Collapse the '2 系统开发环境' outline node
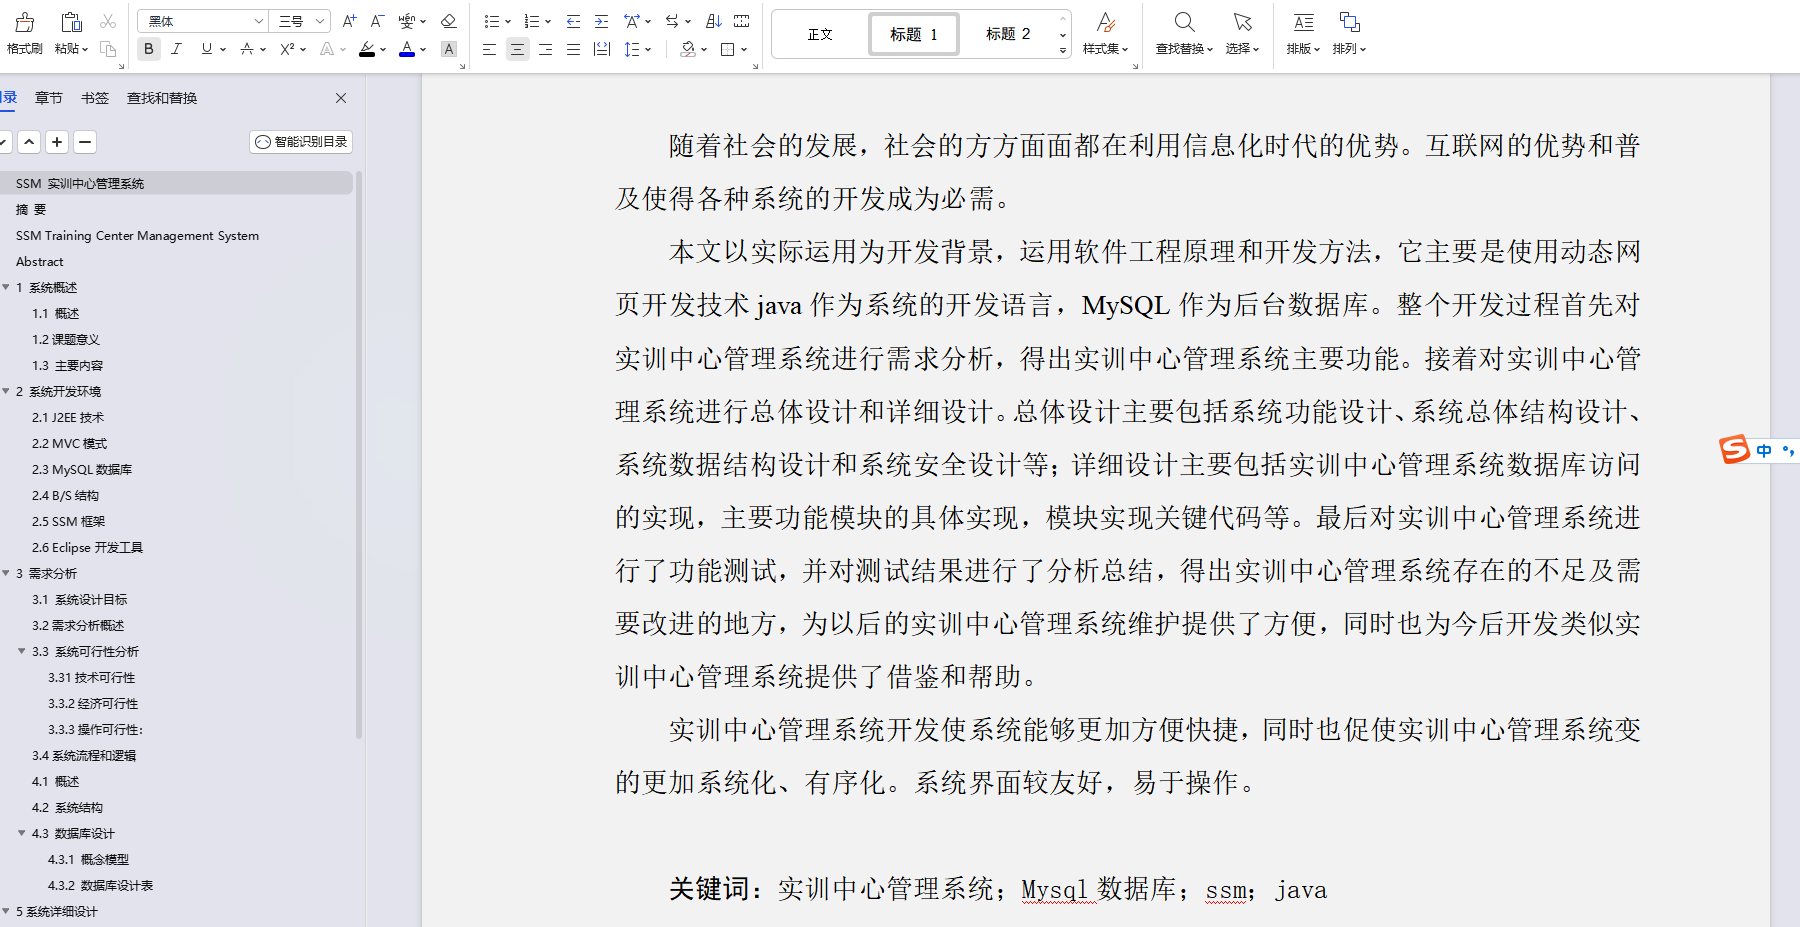Viewport: 1800px width, 927px height. pos(6,391)
